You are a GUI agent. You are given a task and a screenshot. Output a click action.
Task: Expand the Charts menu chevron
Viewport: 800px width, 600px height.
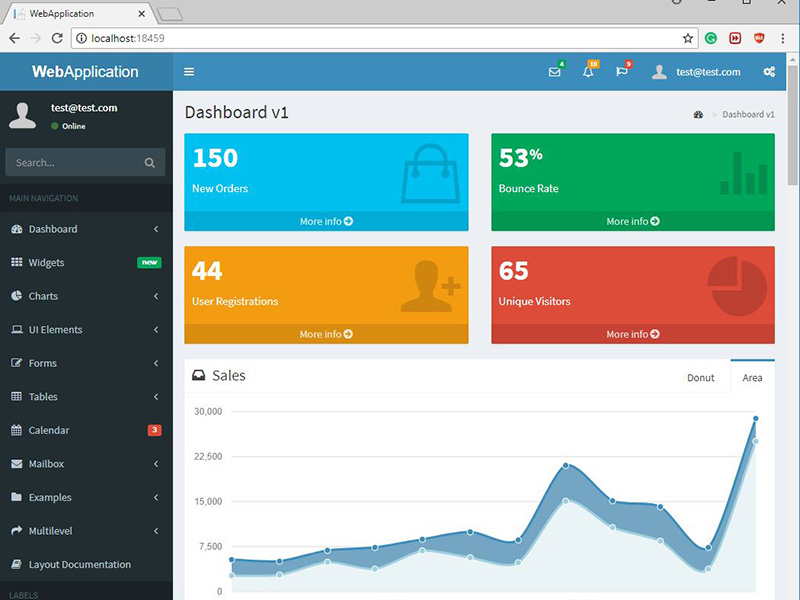point(156,296)
